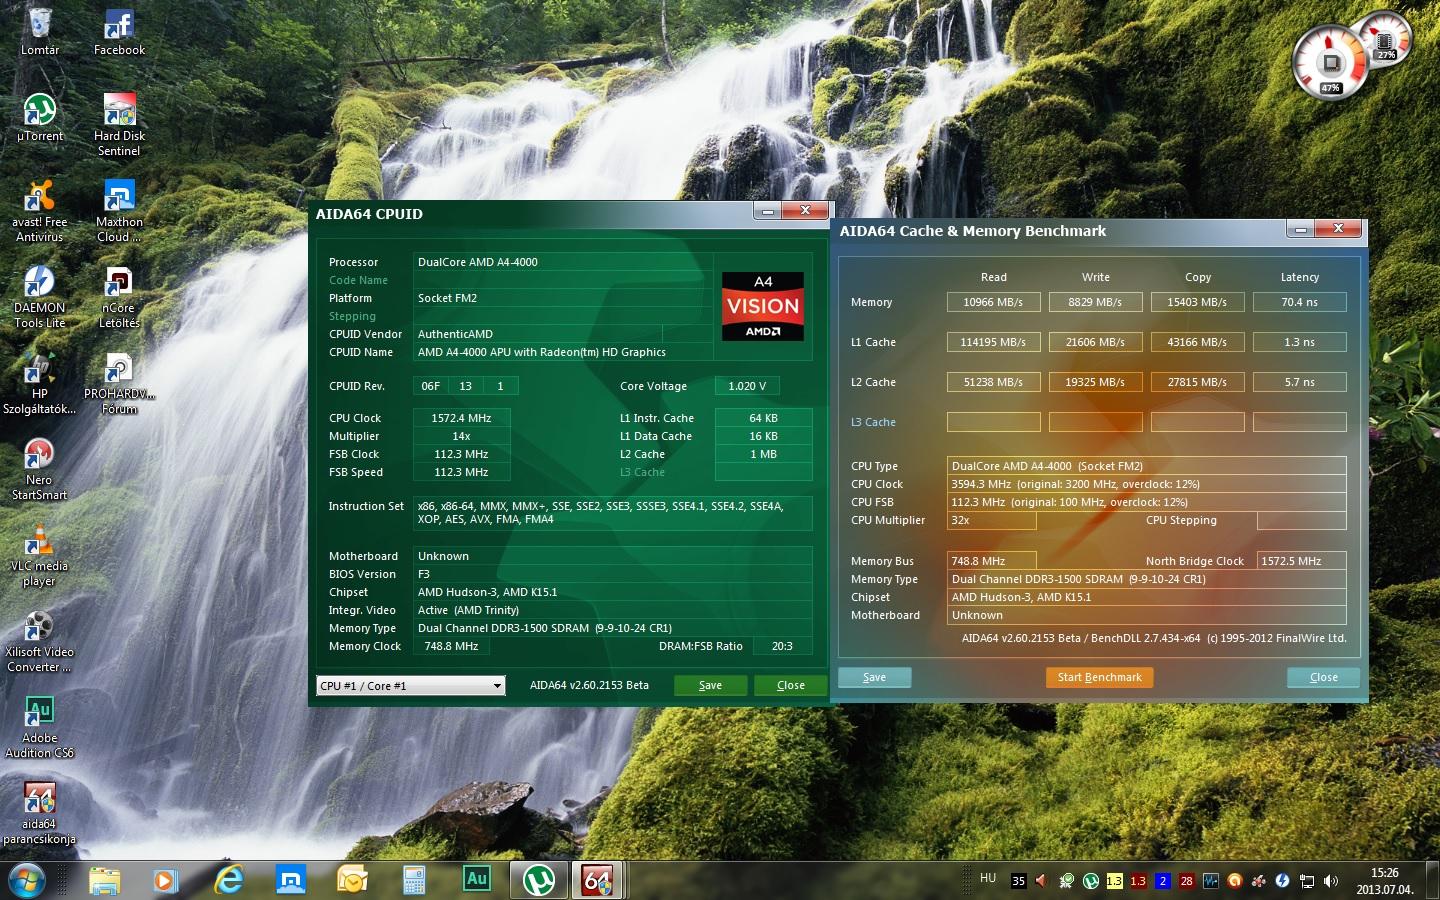Select Hard Disk Sentinel desktop icon
This screenshot has width=1440, height=900.
point(119,124)
